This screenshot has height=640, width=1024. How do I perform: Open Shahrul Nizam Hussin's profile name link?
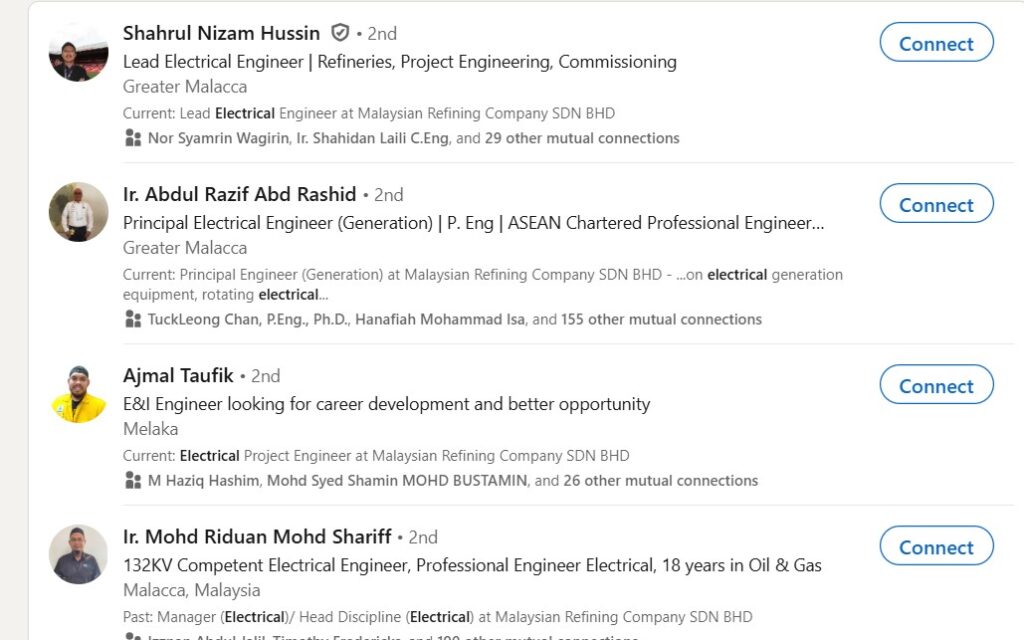tap(221, 33)
